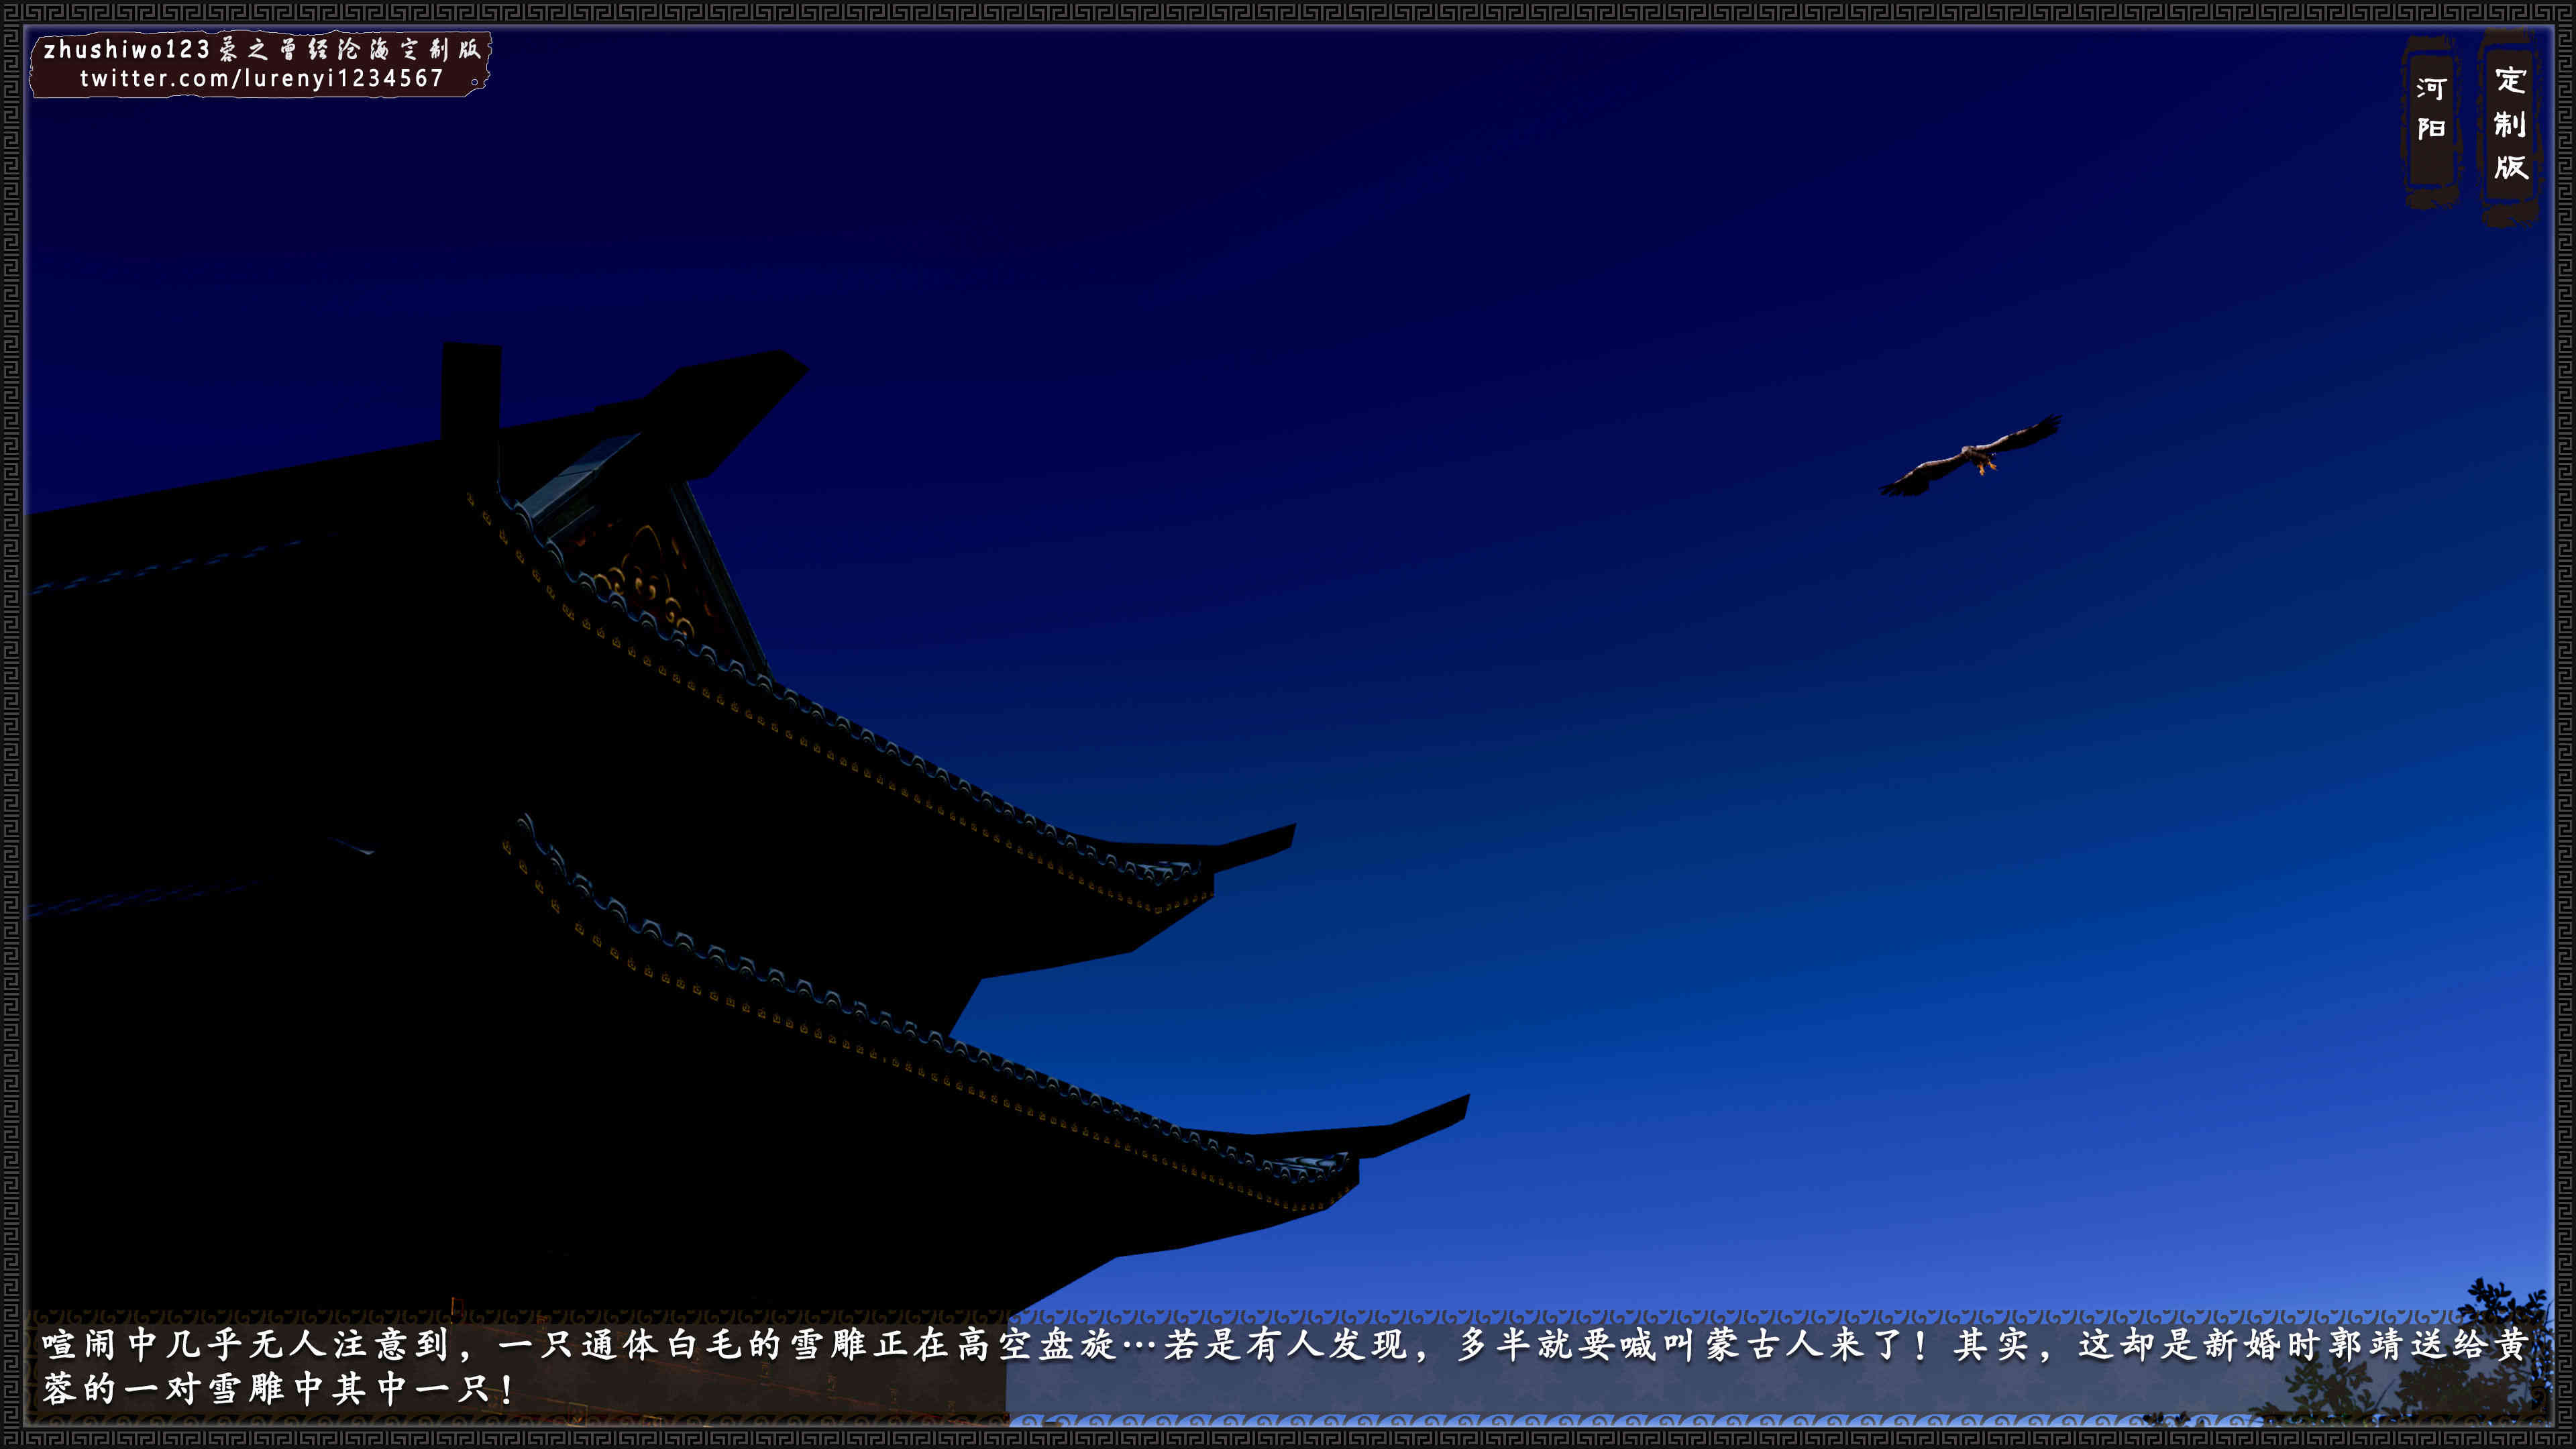Click the caption's second line ending 其中一只
2576x1449 pixels.
point(278,1389)
